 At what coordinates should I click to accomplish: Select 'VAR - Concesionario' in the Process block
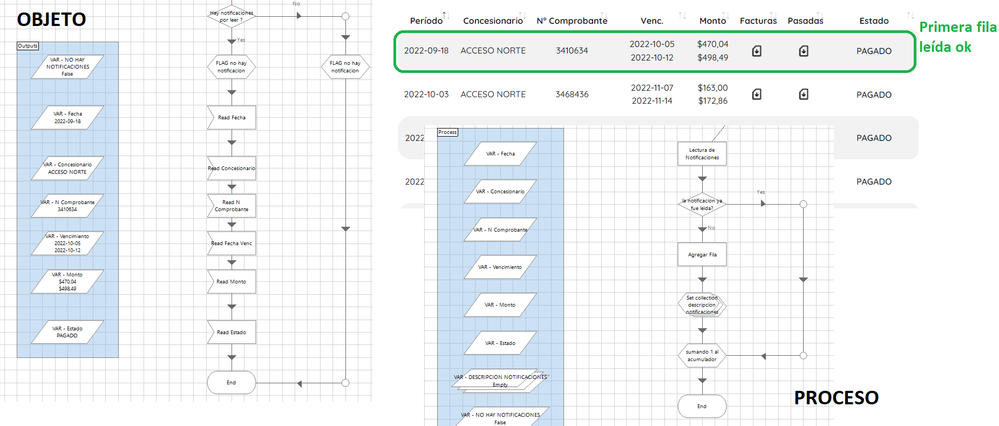(x=500, y=191)
